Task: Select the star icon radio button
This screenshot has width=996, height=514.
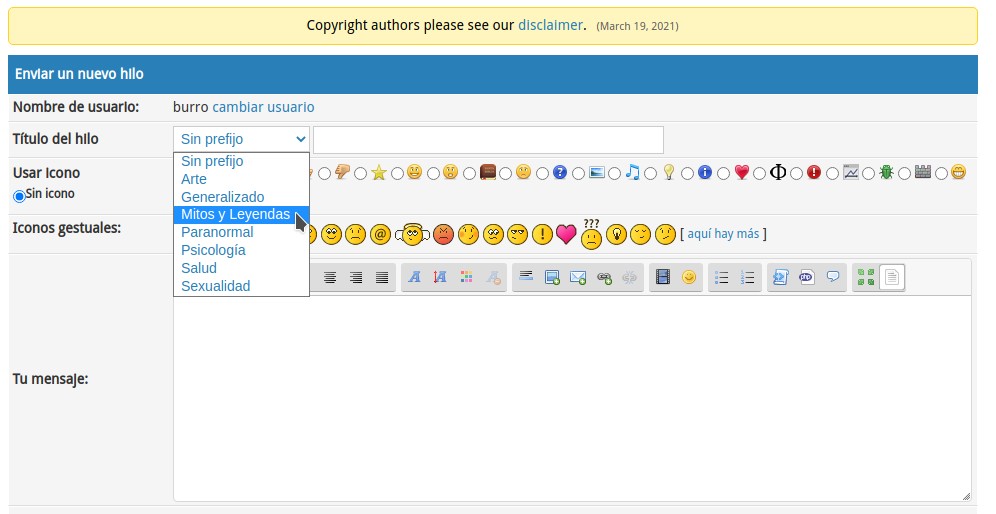Action: 361,173
